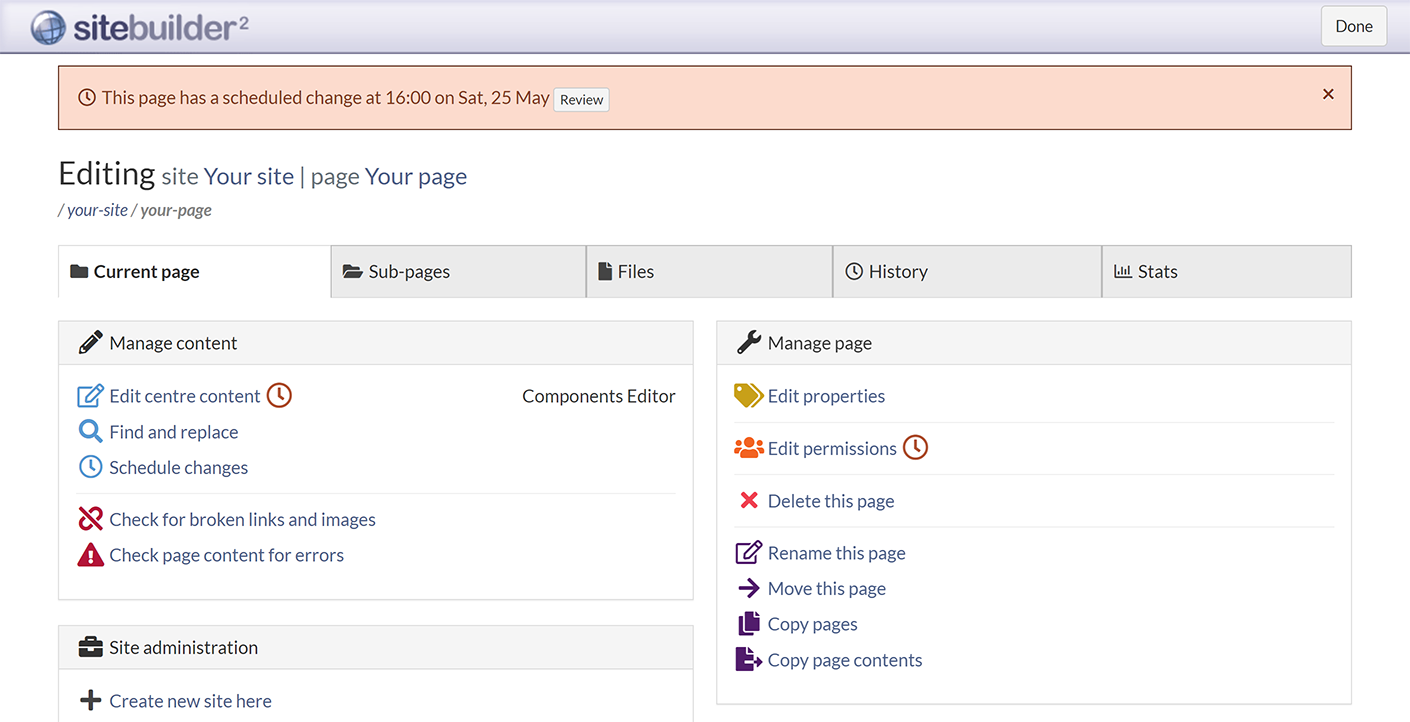The width and height of the screenshot is (1410, 722).
Task: Follow the Create new site here link
Action: [190, 701]
